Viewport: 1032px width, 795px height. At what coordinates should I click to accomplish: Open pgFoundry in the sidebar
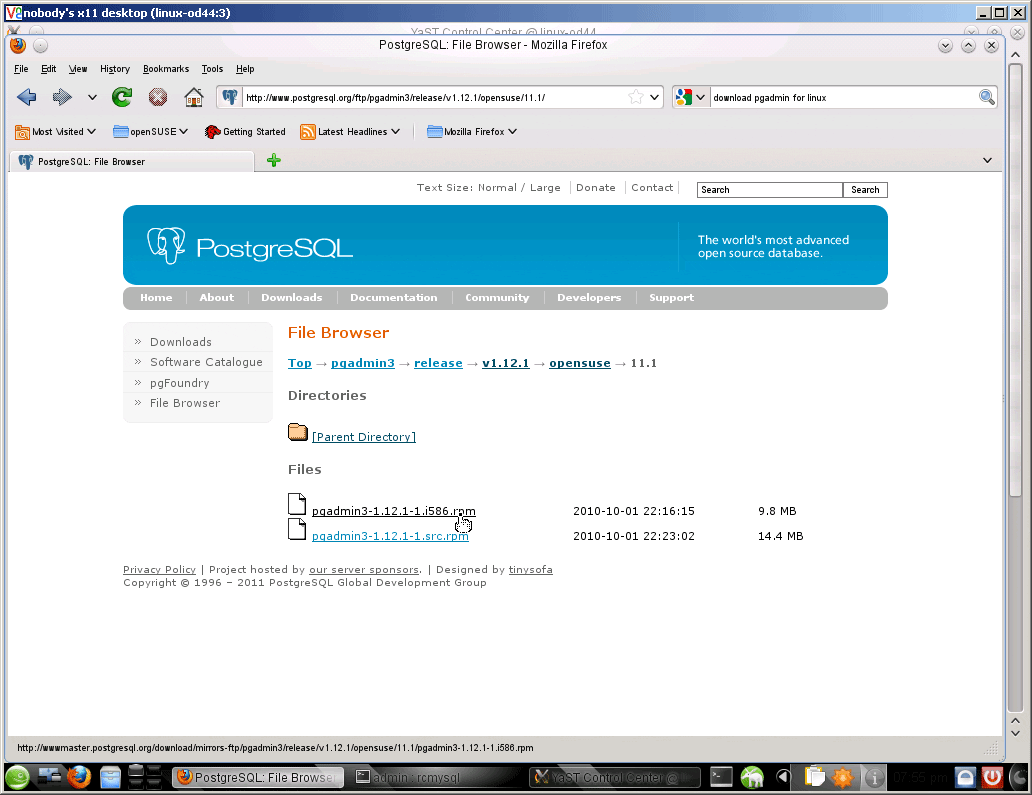coord(180,383)
